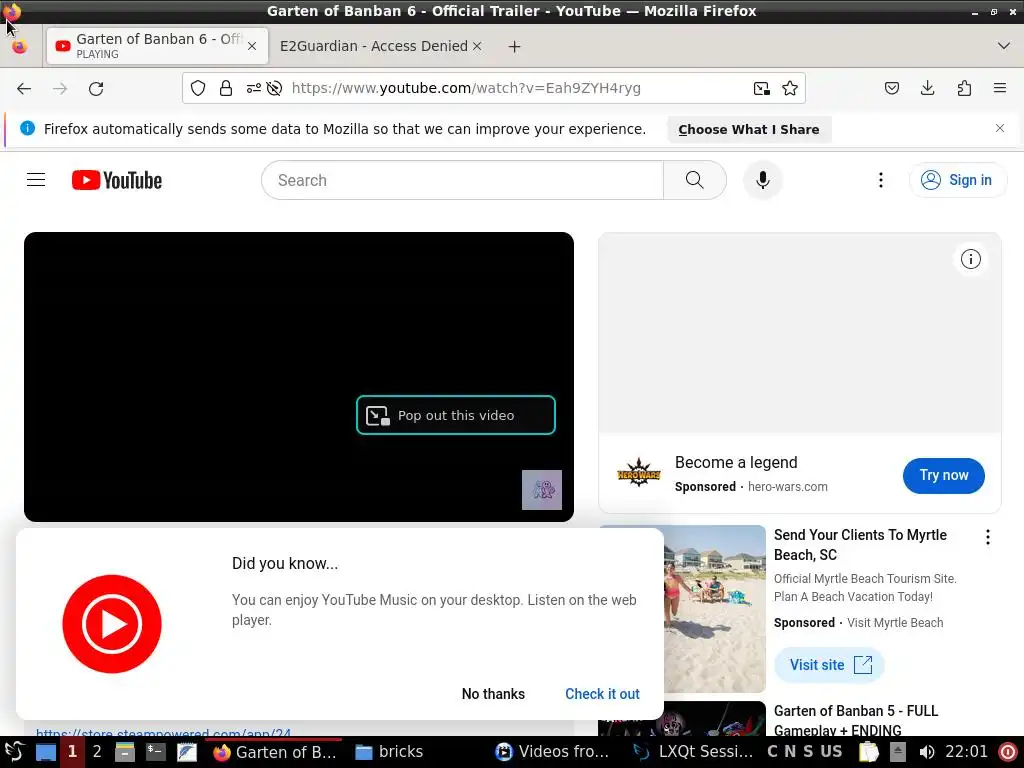Launch the file manager from the taskbar

pyautogui.click(x=124, y=752)
